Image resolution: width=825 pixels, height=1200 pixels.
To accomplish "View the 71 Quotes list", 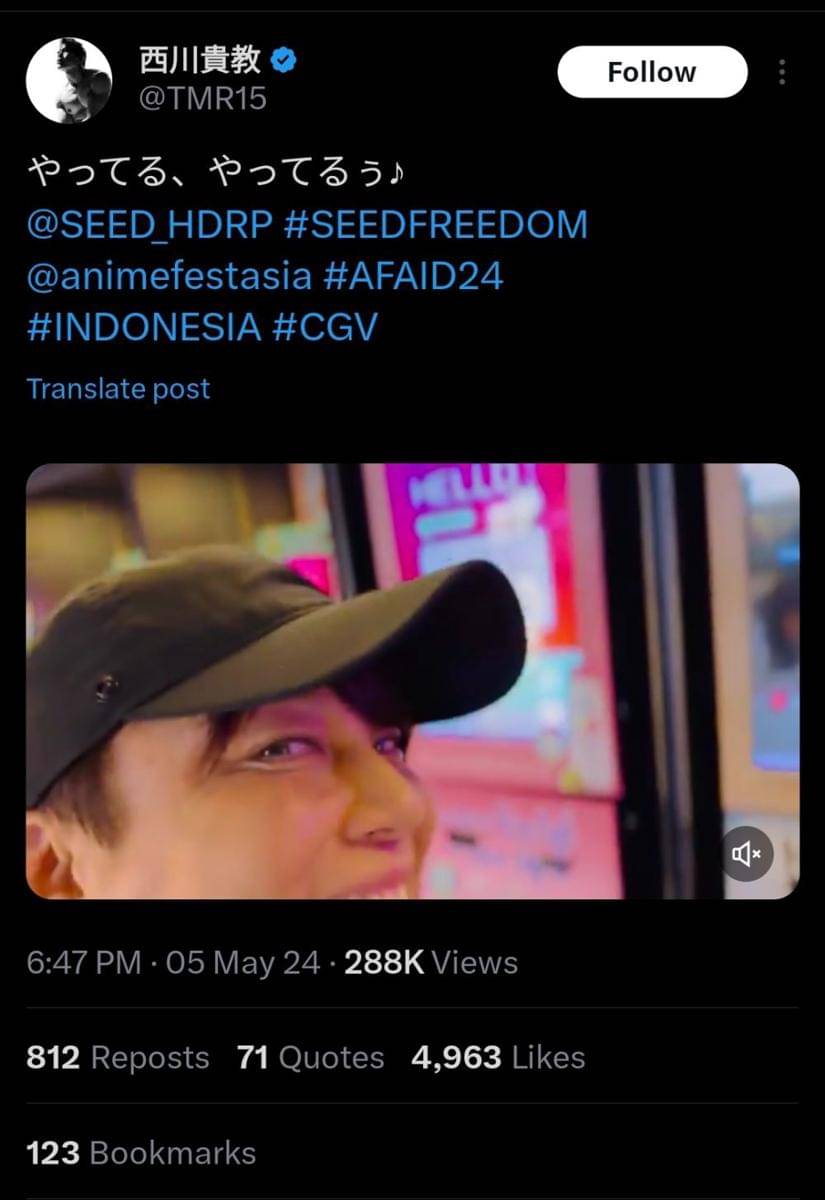I will pyautogui.click(x=310, y=1058).
